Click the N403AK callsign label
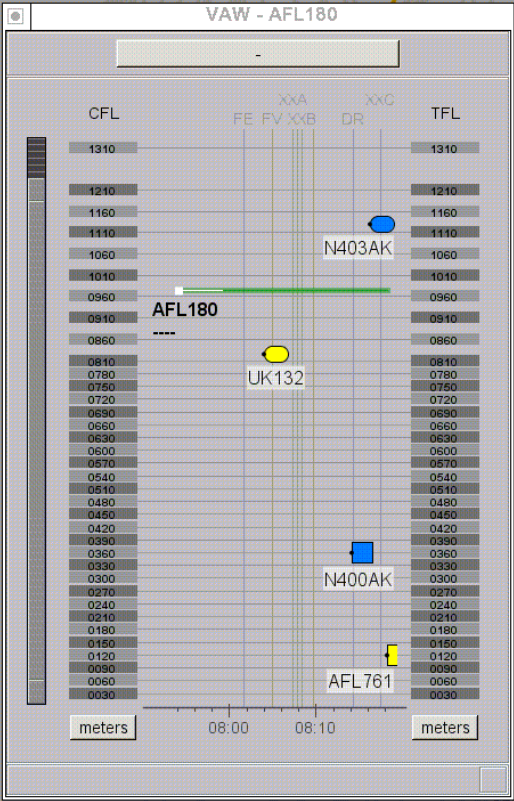Image resolution: width=514 pixels, height=801 pixels. click(358, 248)
